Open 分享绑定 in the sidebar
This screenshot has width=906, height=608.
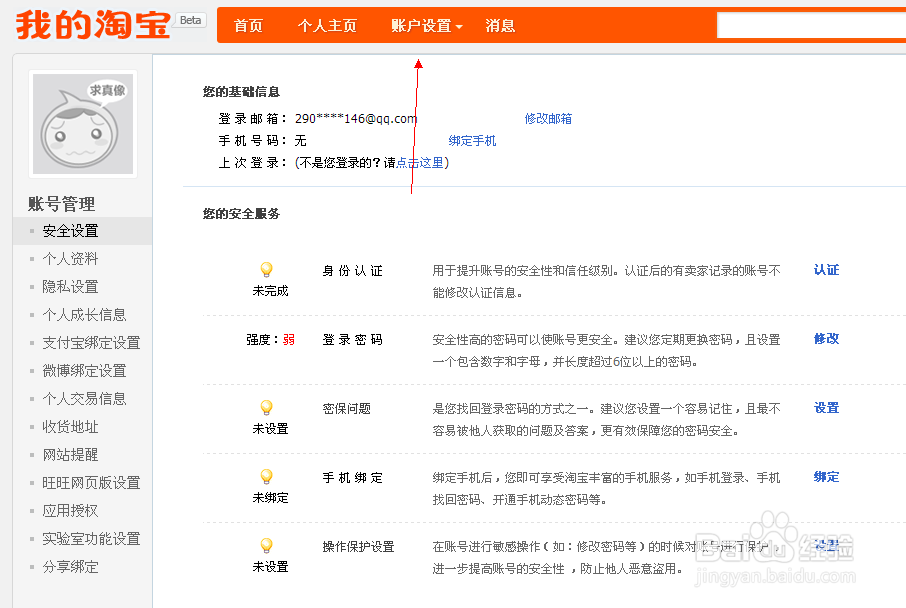70,567
